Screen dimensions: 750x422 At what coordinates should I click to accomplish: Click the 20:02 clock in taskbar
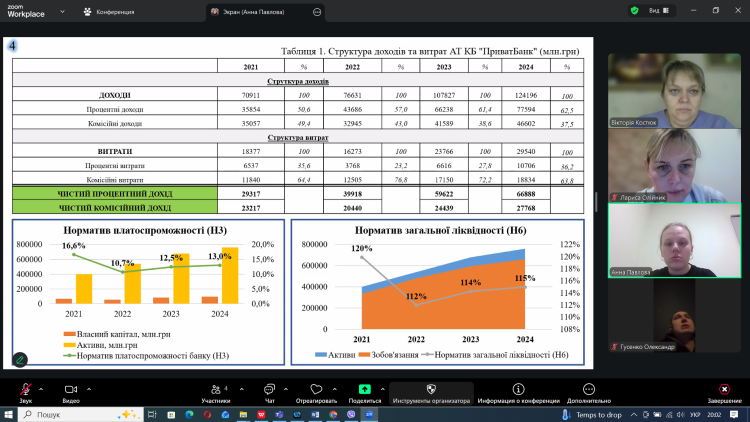pos(714,415)
